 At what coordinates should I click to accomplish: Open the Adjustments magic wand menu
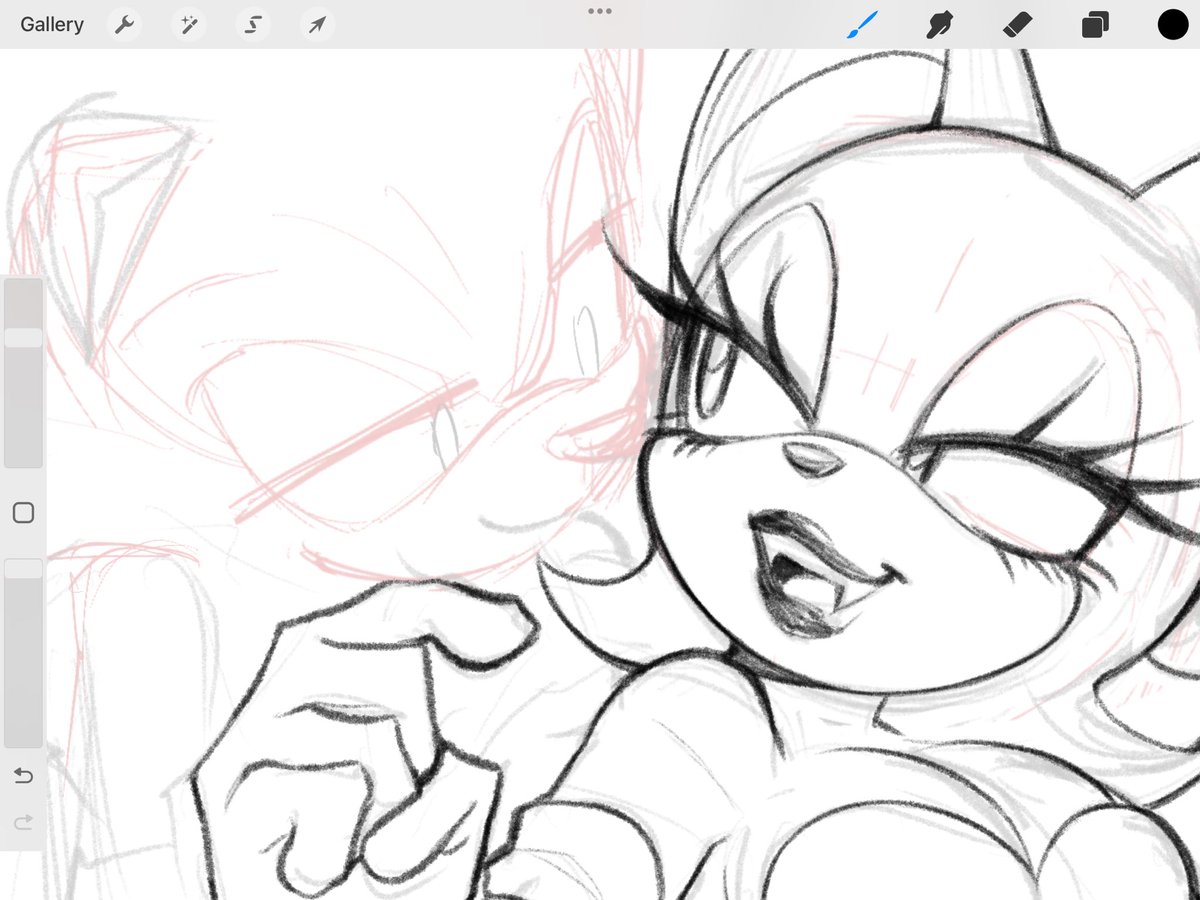click(x=188, y=24)
